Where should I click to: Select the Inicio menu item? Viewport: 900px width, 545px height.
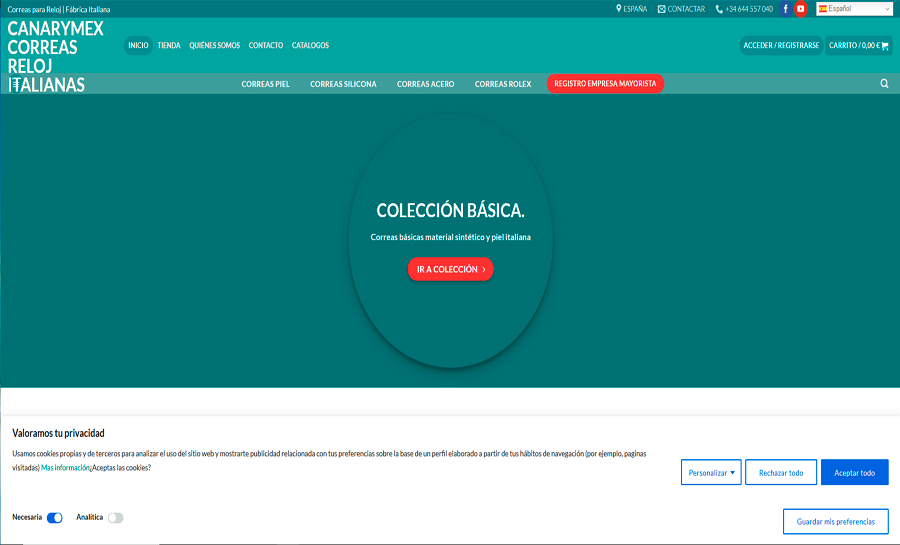[x=138, y=45]
